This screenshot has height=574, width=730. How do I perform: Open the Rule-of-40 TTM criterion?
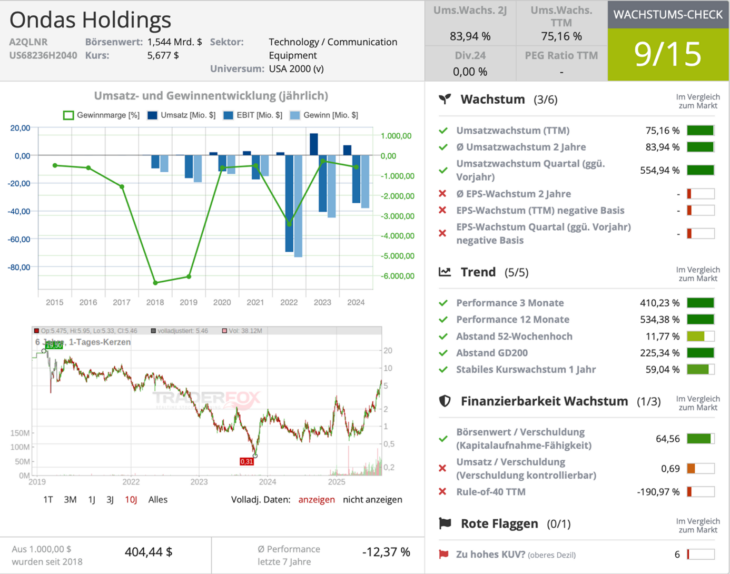point(491,492)
